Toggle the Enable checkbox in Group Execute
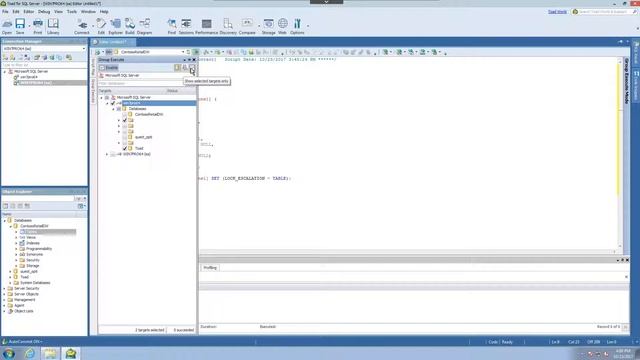Image resolution: width=640 pixels, height=360 pixels. tap(102, 68)
